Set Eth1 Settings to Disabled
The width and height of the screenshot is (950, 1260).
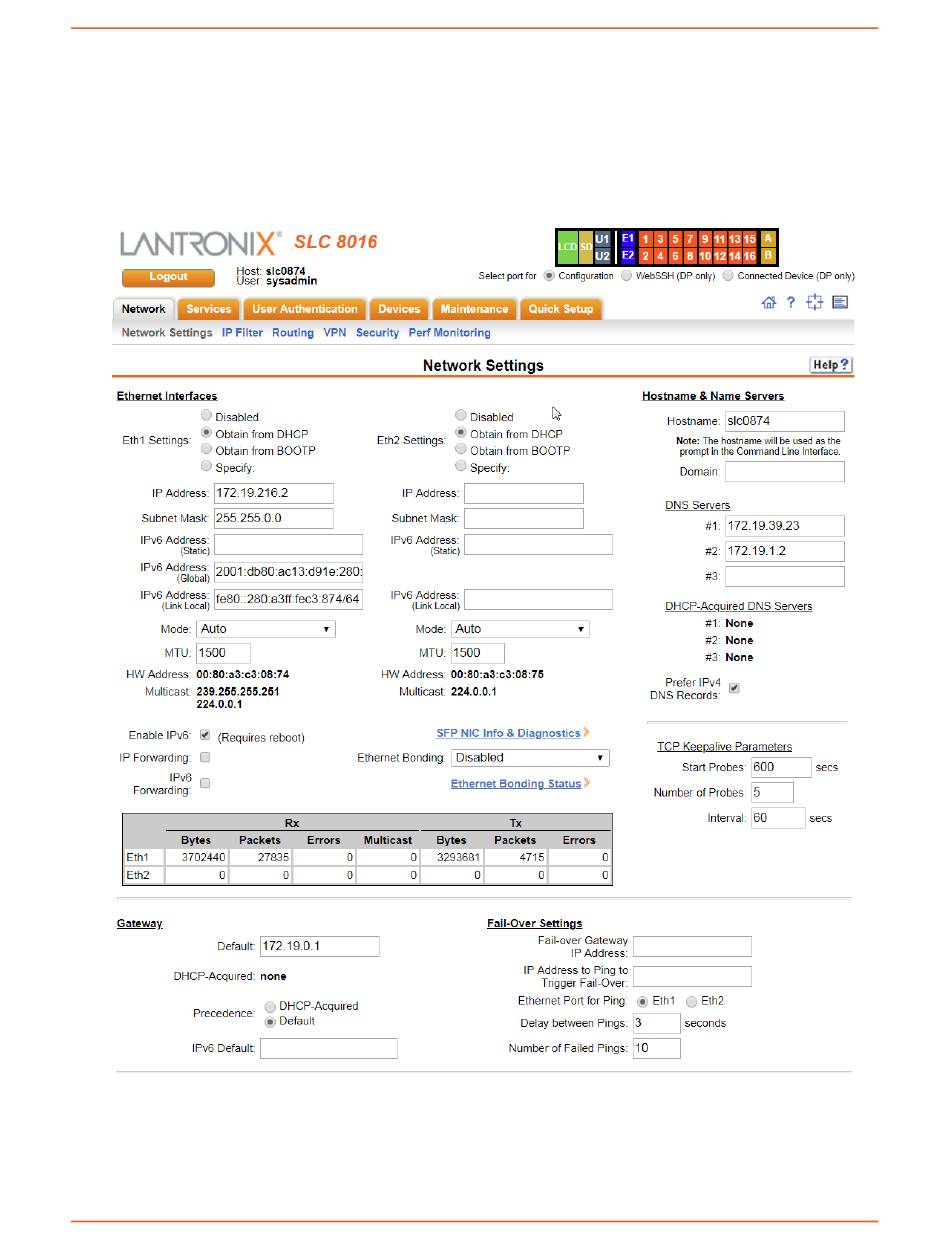point(206,415)
